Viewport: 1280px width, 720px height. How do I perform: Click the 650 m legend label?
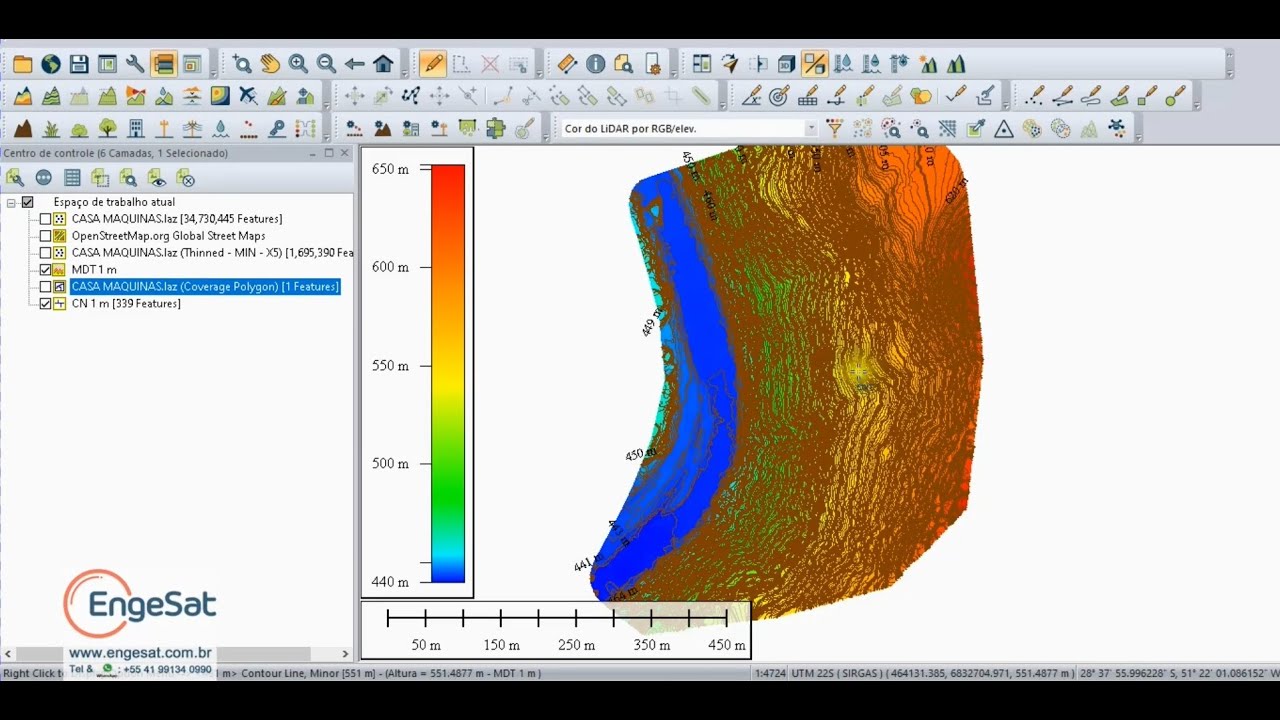(390, 170)
